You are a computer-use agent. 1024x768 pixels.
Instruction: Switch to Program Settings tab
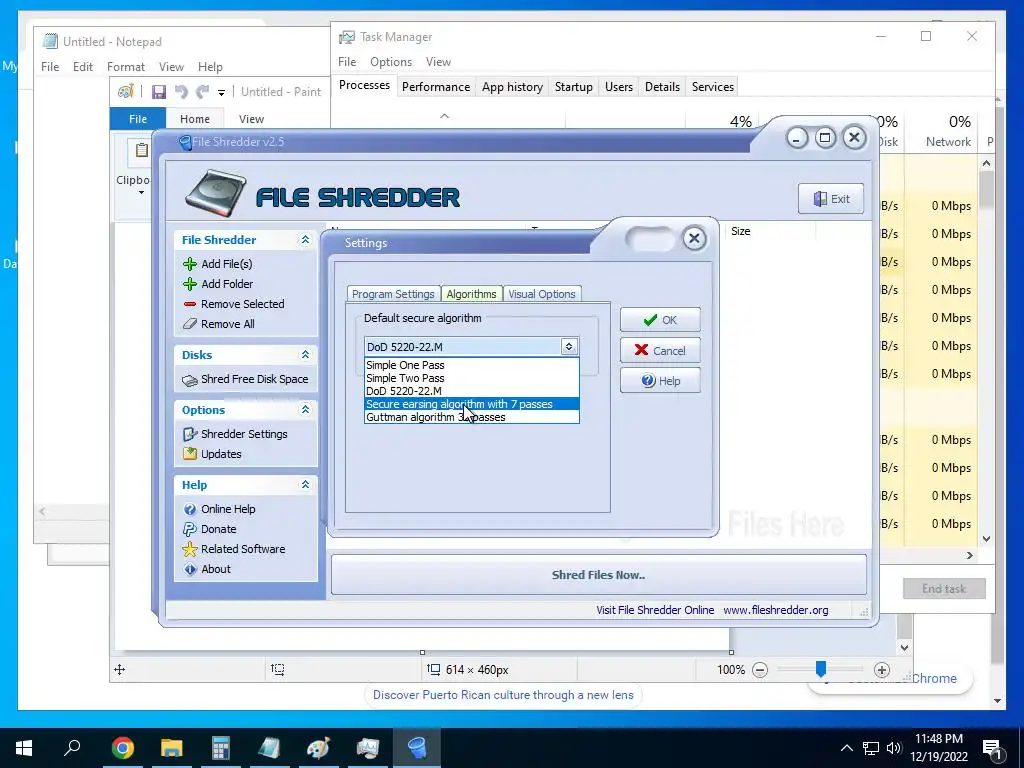(393, 294)
